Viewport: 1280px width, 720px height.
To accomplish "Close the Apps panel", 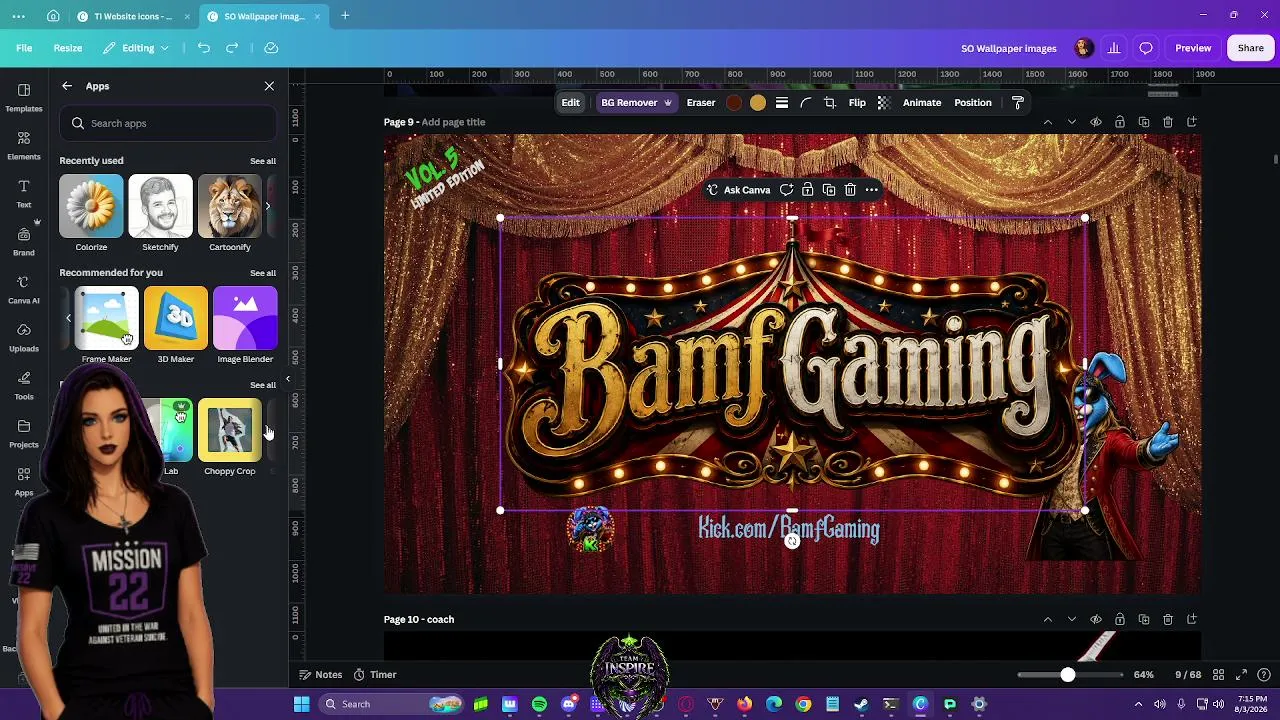I will [269, 86].
